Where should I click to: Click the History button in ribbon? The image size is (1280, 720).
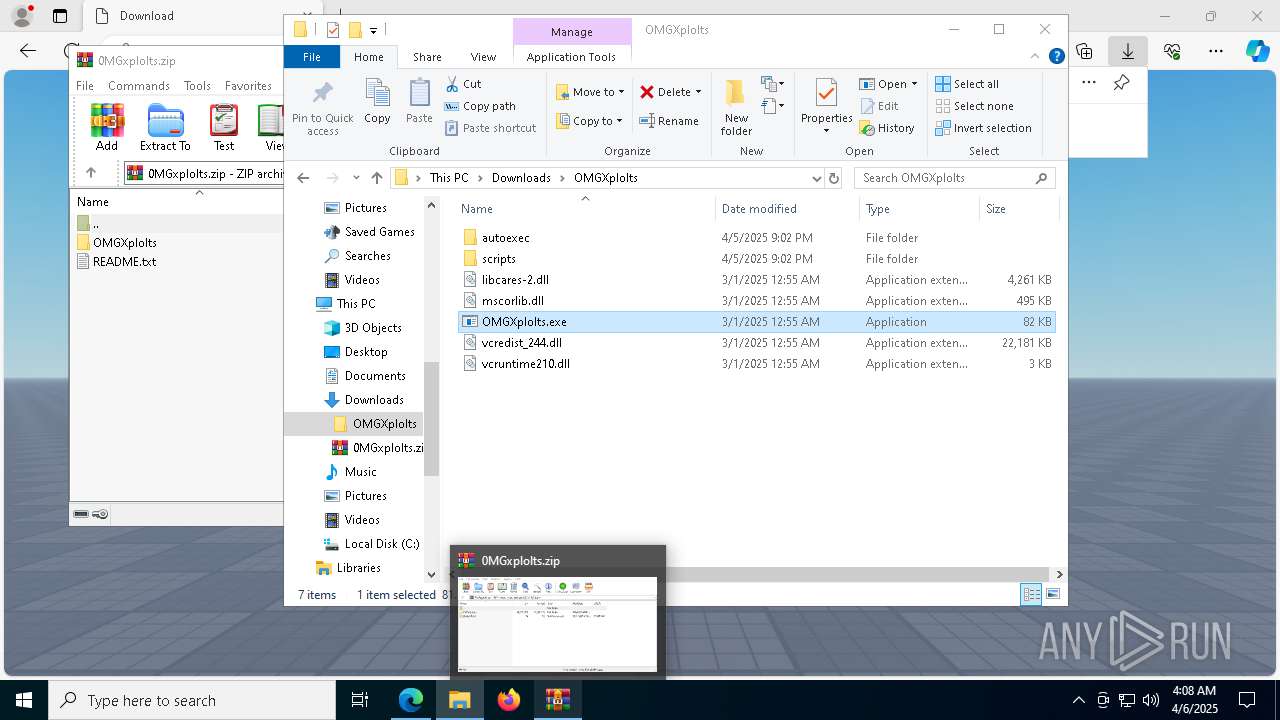click(x=886, y=128)
